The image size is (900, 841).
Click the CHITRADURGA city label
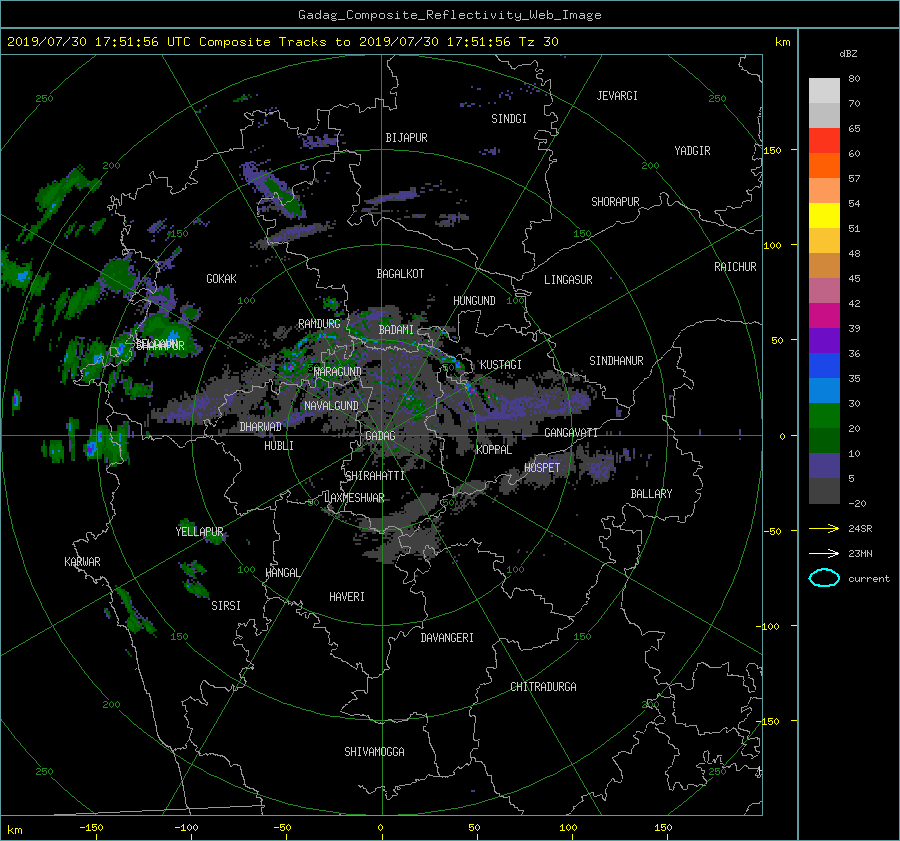[x=543, y=687]
